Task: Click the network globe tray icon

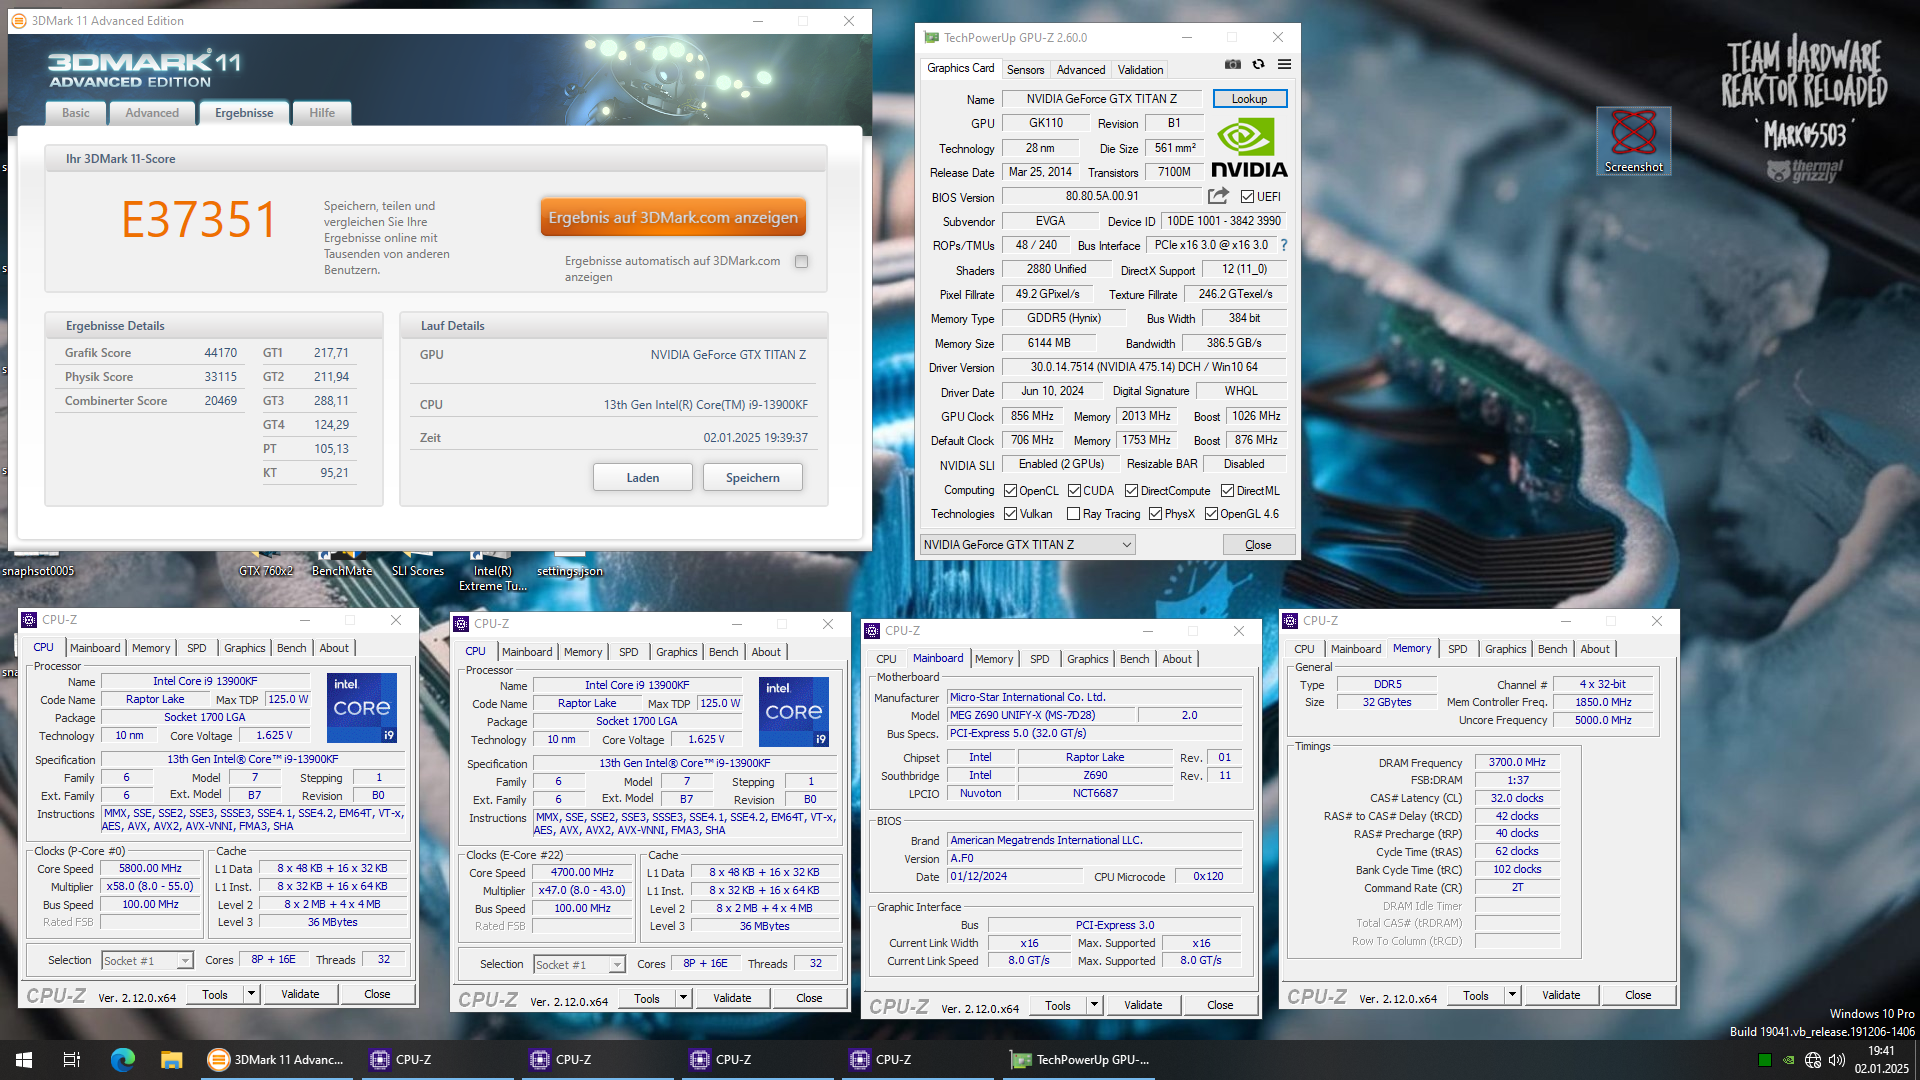Action: 1812,1060
